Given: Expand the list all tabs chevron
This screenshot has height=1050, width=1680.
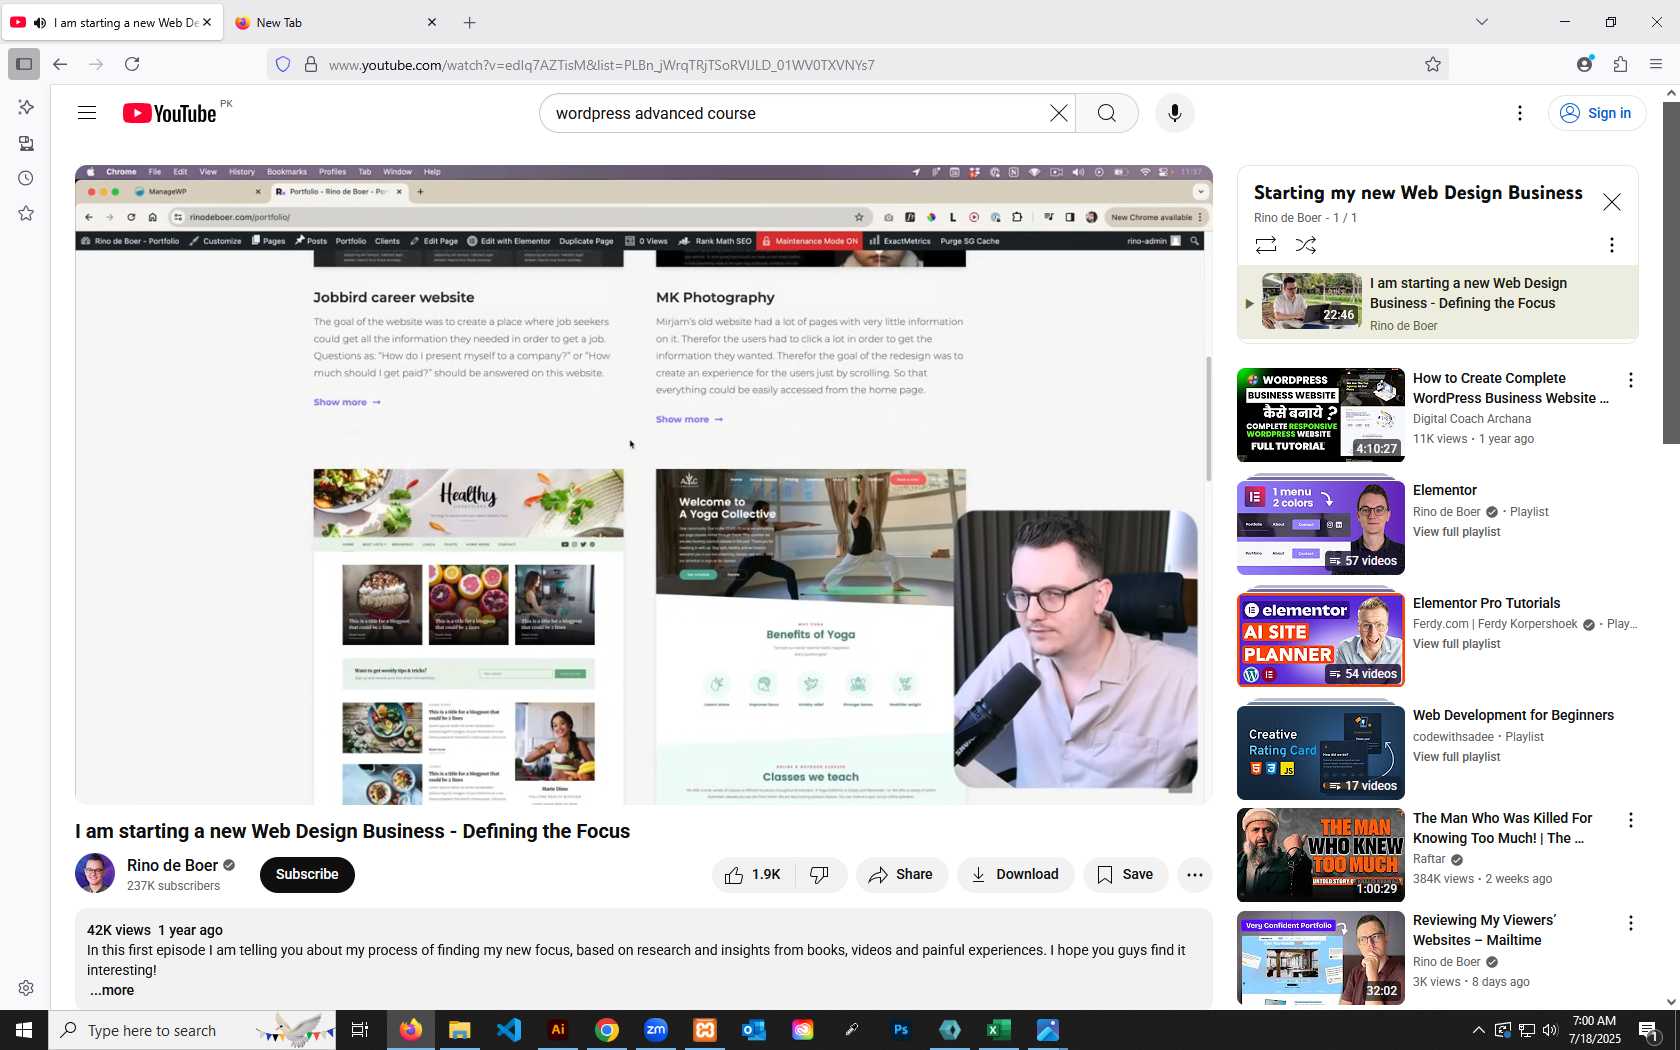Looking at the screenshot, I should (1482, 22).
